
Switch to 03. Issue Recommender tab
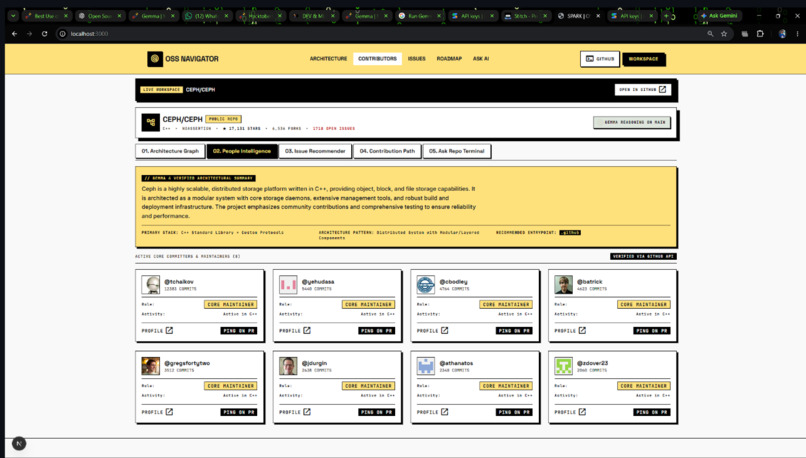pyautogui.click(x=315, y=151)
